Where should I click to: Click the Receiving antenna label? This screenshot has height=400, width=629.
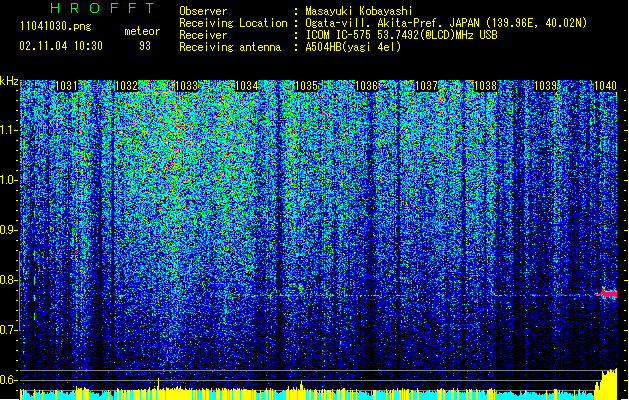230,47
